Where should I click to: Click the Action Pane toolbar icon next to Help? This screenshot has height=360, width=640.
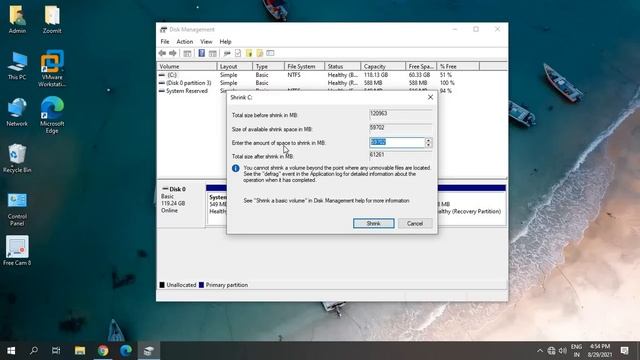tap(213, 53)
